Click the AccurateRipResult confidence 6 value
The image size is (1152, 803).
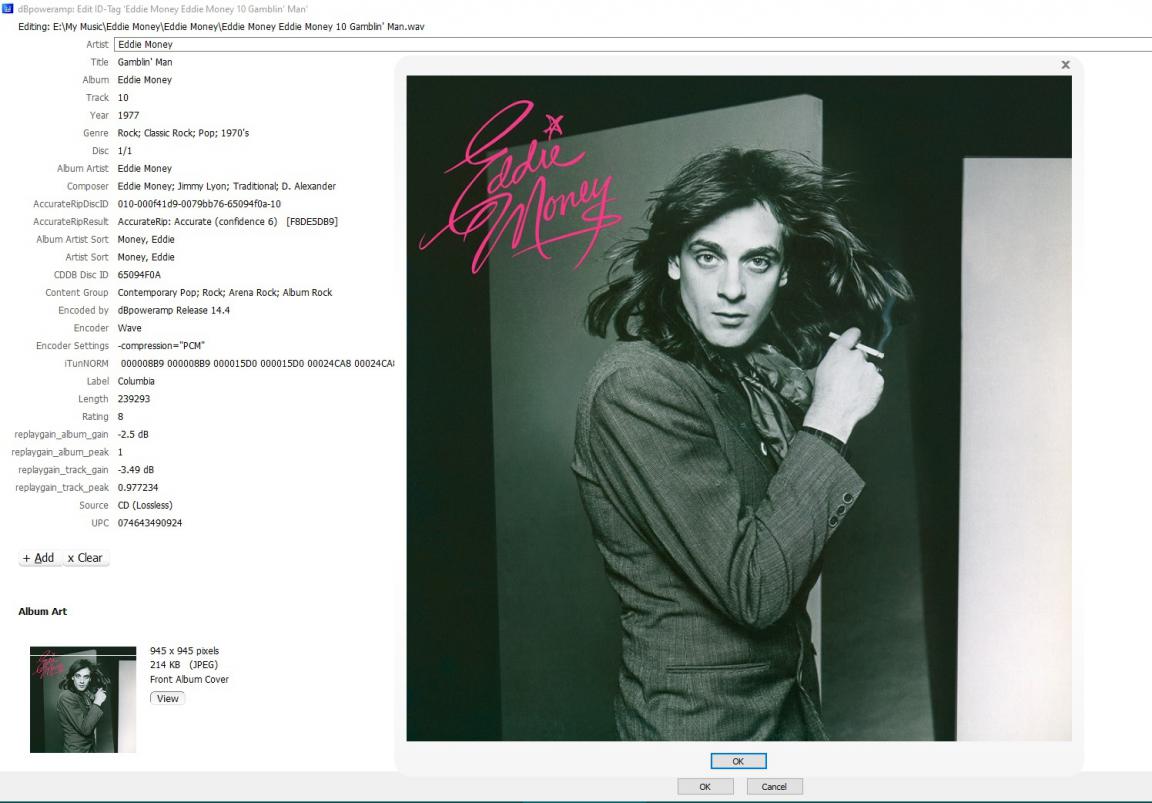click(228, 221)
